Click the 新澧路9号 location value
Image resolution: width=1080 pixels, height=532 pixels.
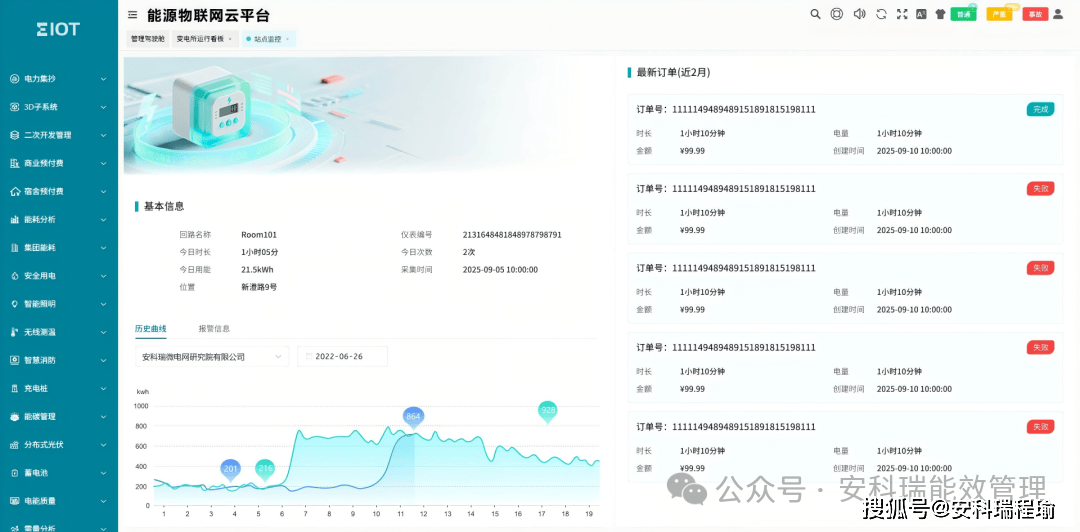pyautogui.click(x=259, y=287)
